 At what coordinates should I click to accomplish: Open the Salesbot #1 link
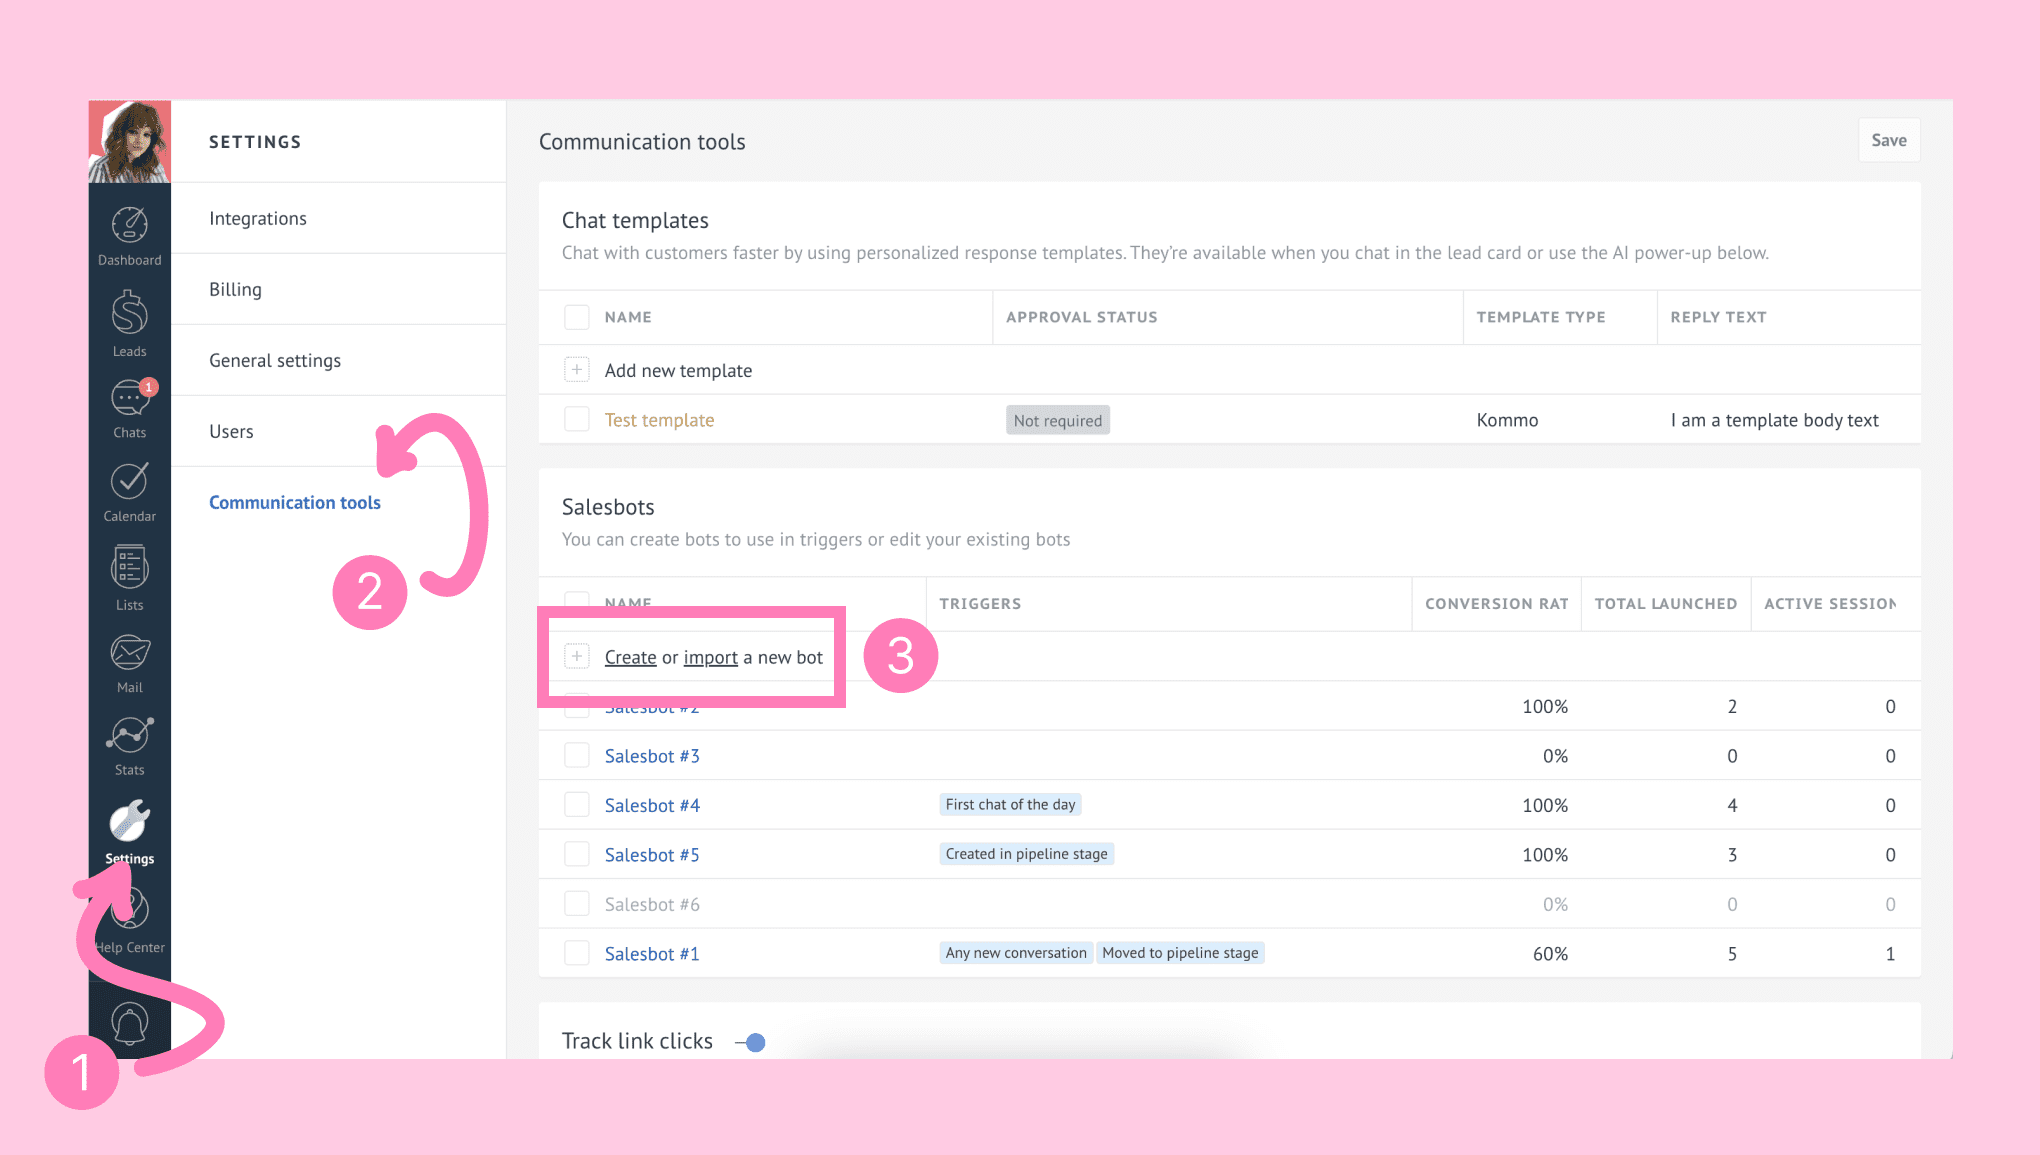click(x=652, y=954)
